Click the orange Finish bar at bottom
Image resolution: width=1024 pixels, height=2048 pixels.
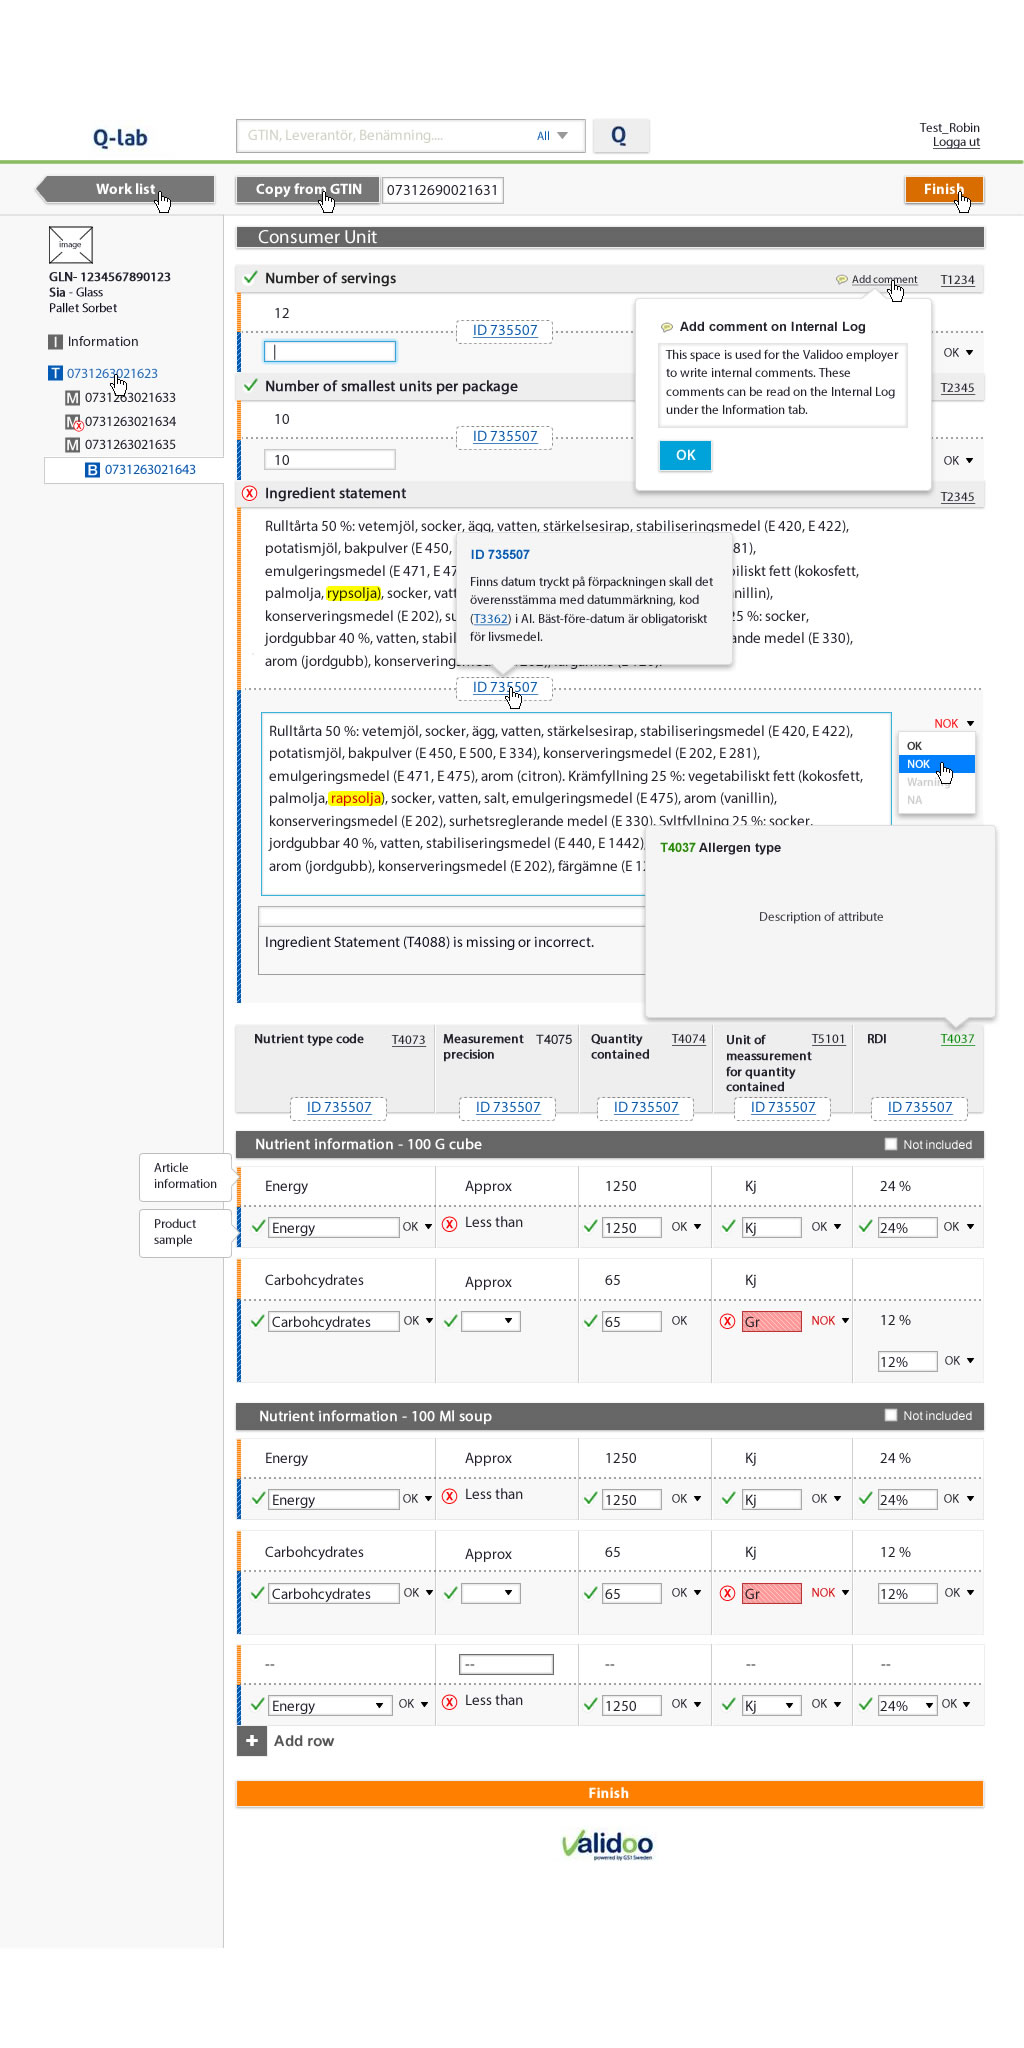point(609,1793)
